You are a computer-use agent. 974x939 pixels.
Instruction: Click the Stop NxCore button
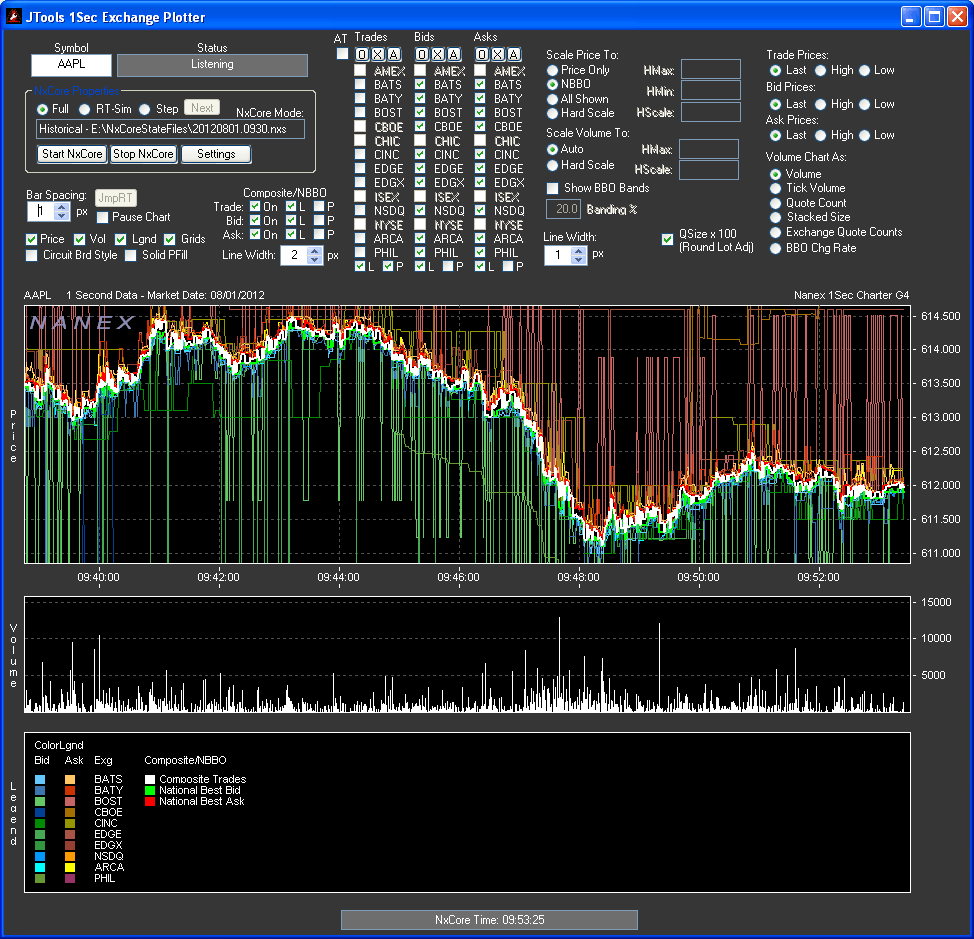pyautogui.click(x=143, y=154)
